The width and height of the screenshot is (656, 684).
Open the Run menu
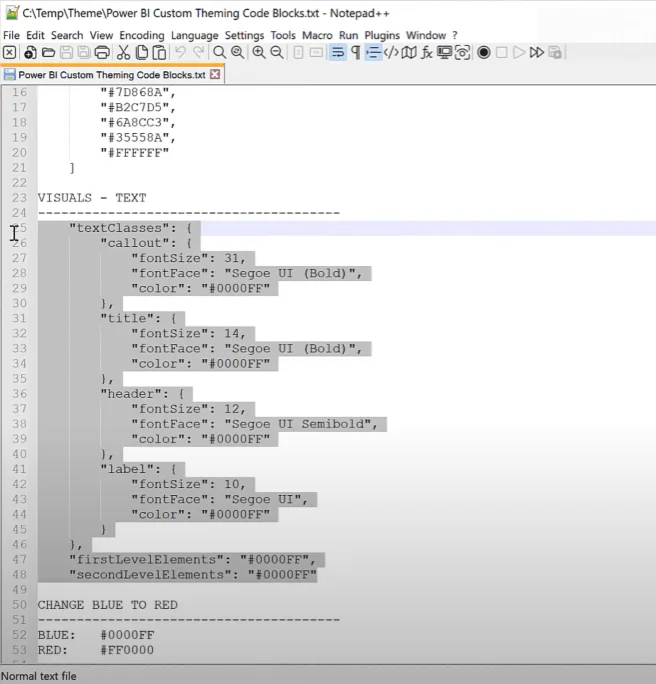(x=348, y=35)
